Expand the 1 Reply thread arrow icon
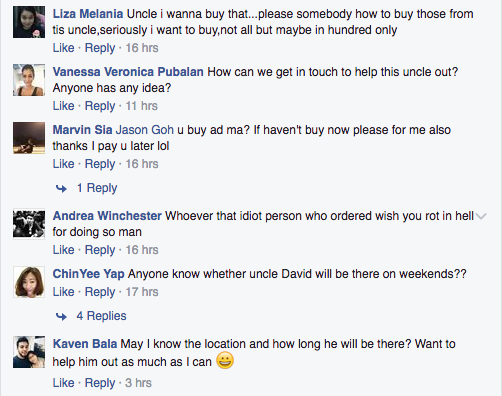 [x=61, y=189]
